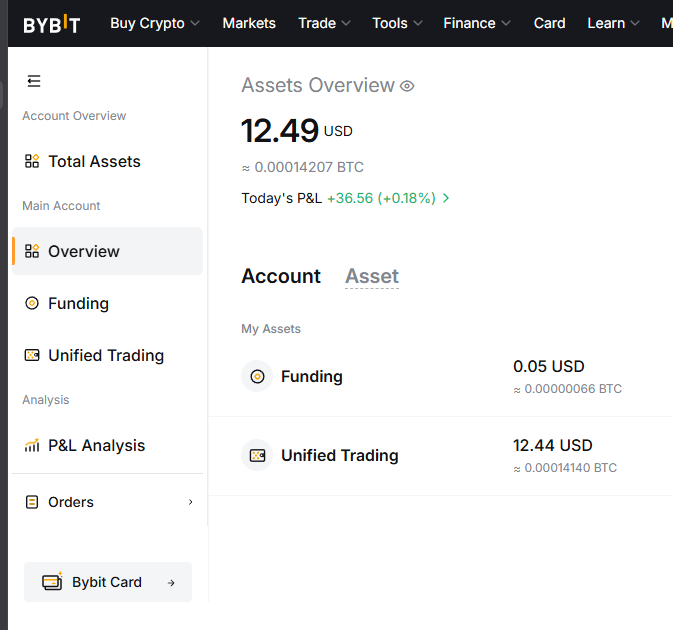Click the ≈ 0.00014140 BTC value

pyautogui.click(x=565, y=468)
